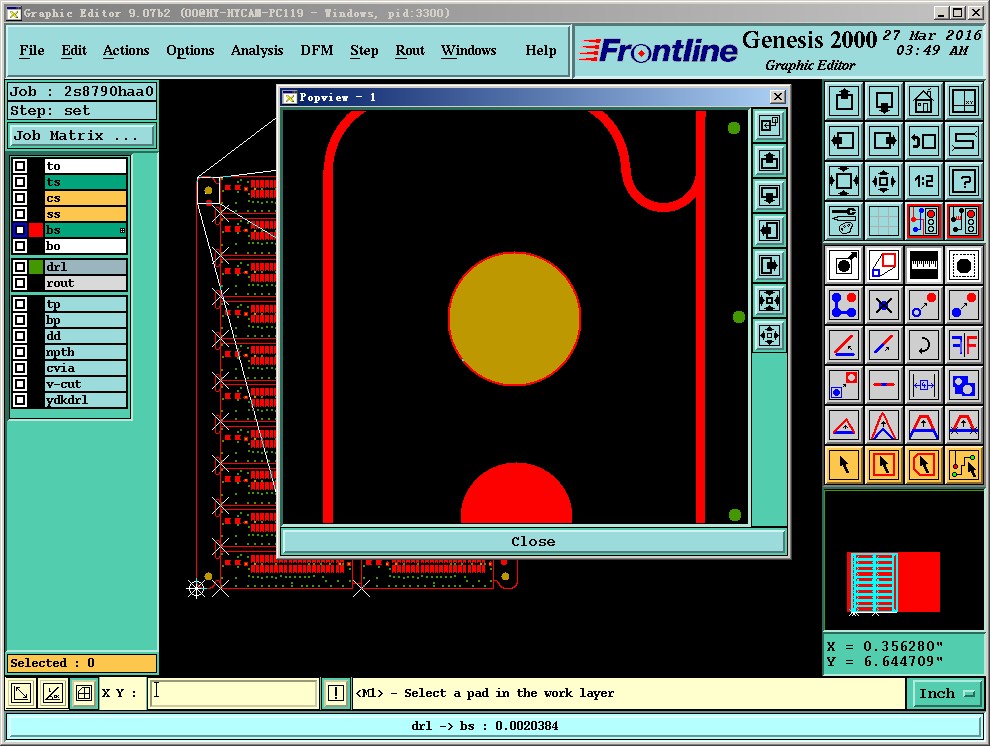The image size is (990, 746).
Task: Toggle the 'drl' layer checkbox
Action: 20,267
